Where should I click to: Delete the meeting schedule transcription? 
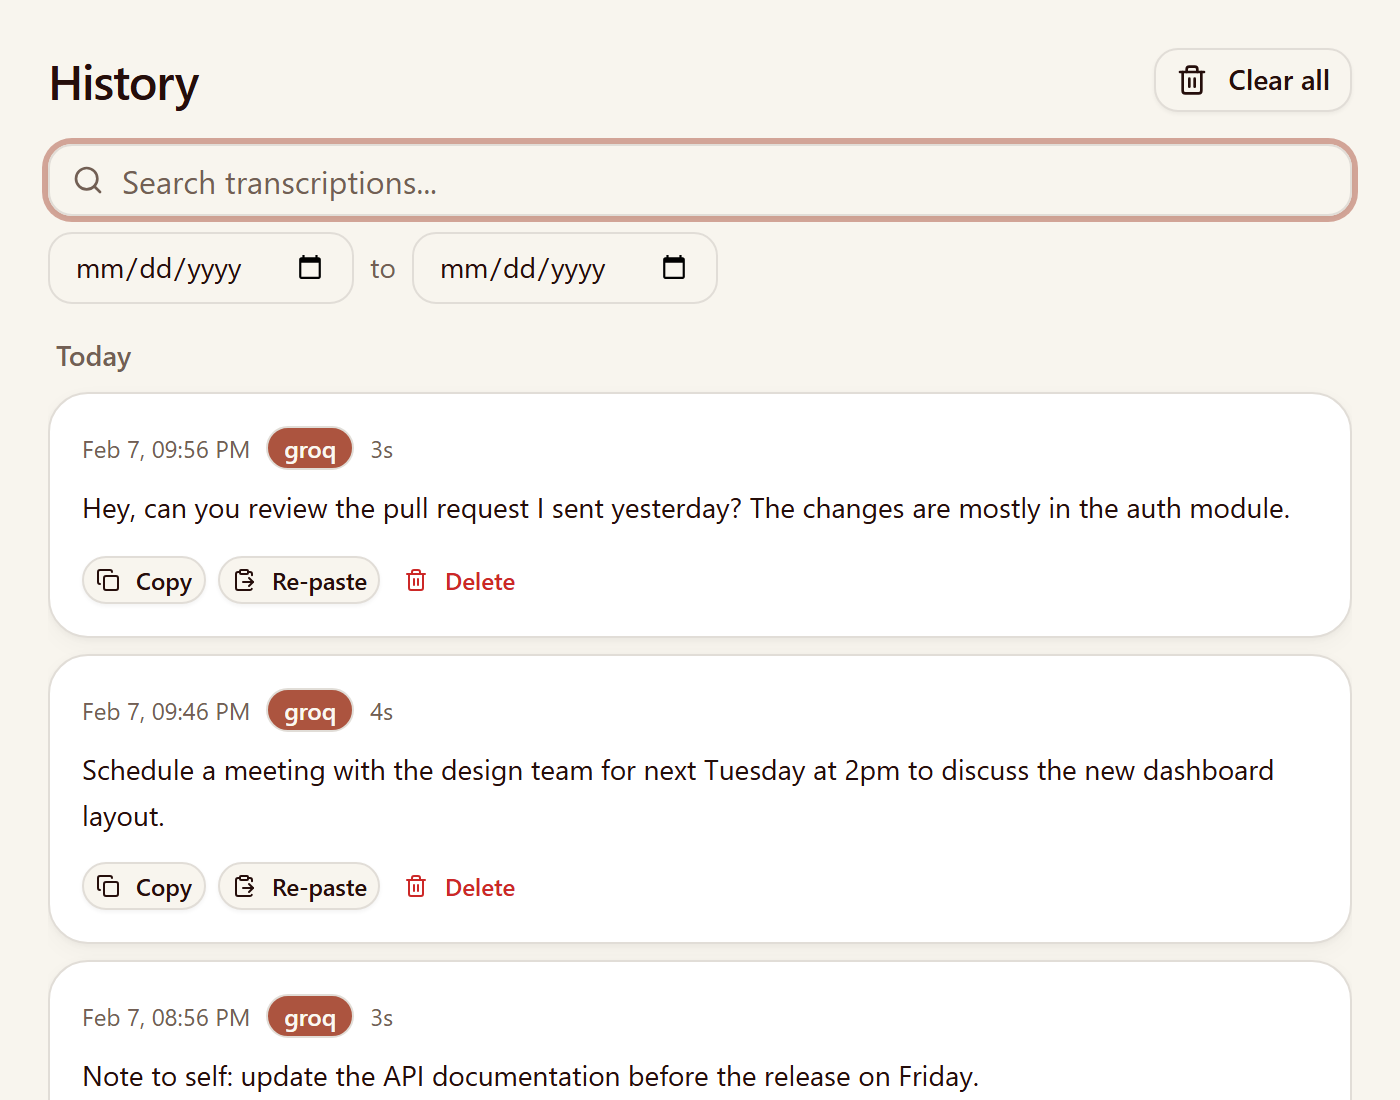coord(480,887)
